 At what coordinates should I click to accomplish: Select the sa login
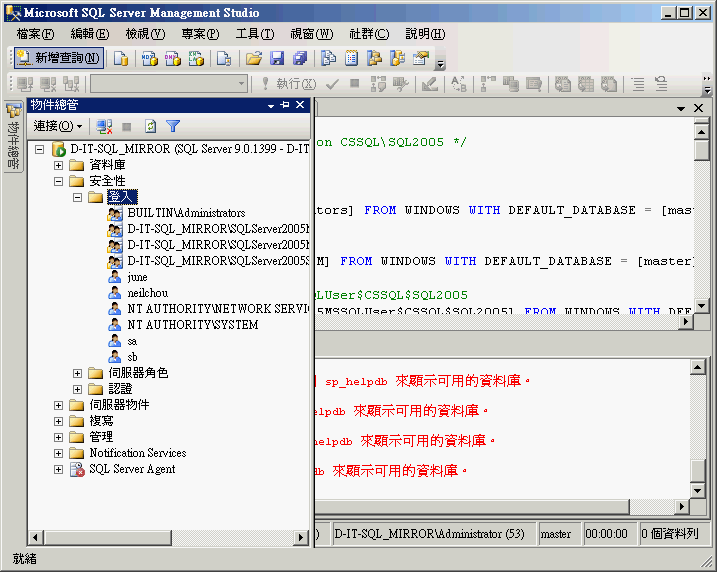click(132, 341)
